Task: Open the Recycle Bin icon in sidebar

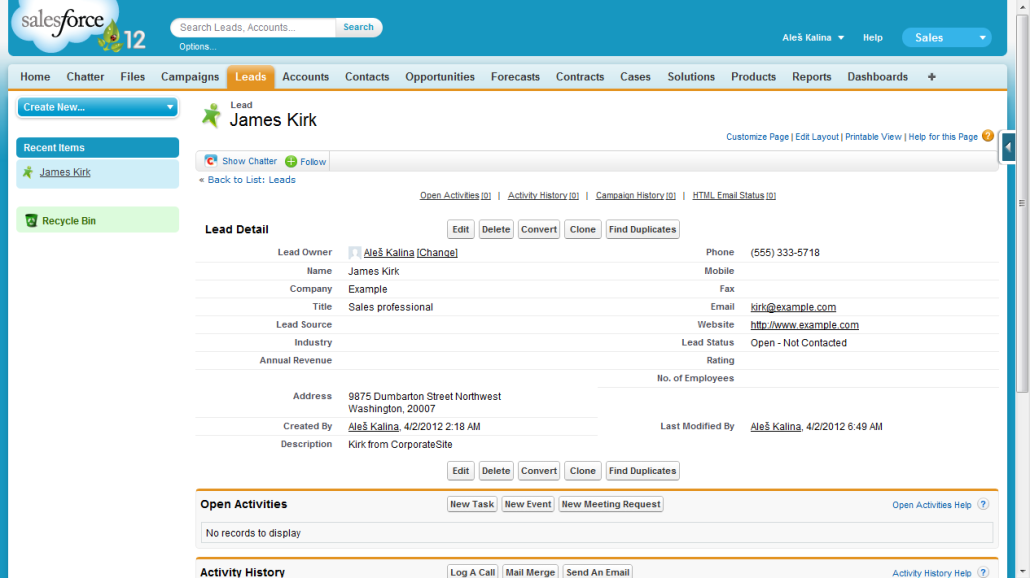Action: tap(31, 221)
